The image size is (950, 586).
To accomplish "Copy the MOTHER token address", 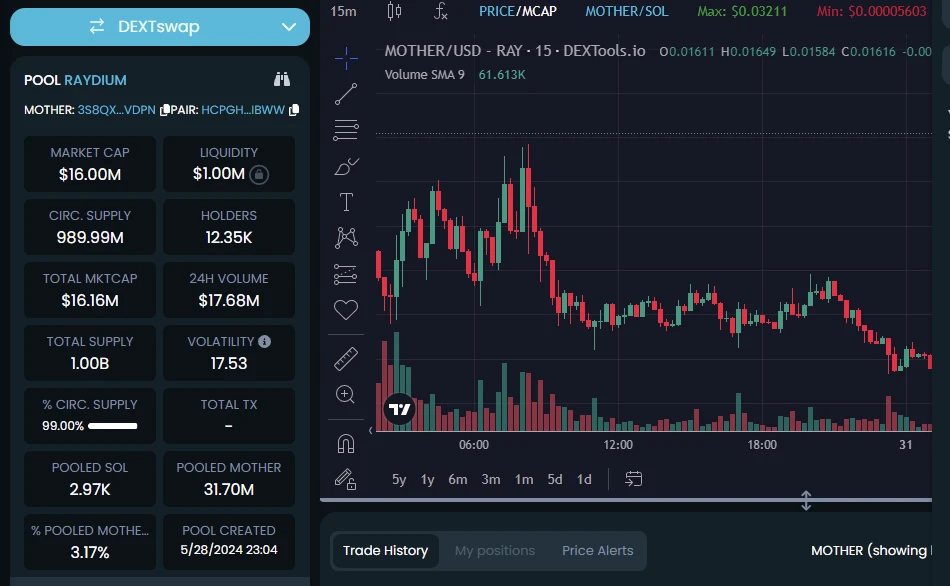I will [x=164, y=110].
